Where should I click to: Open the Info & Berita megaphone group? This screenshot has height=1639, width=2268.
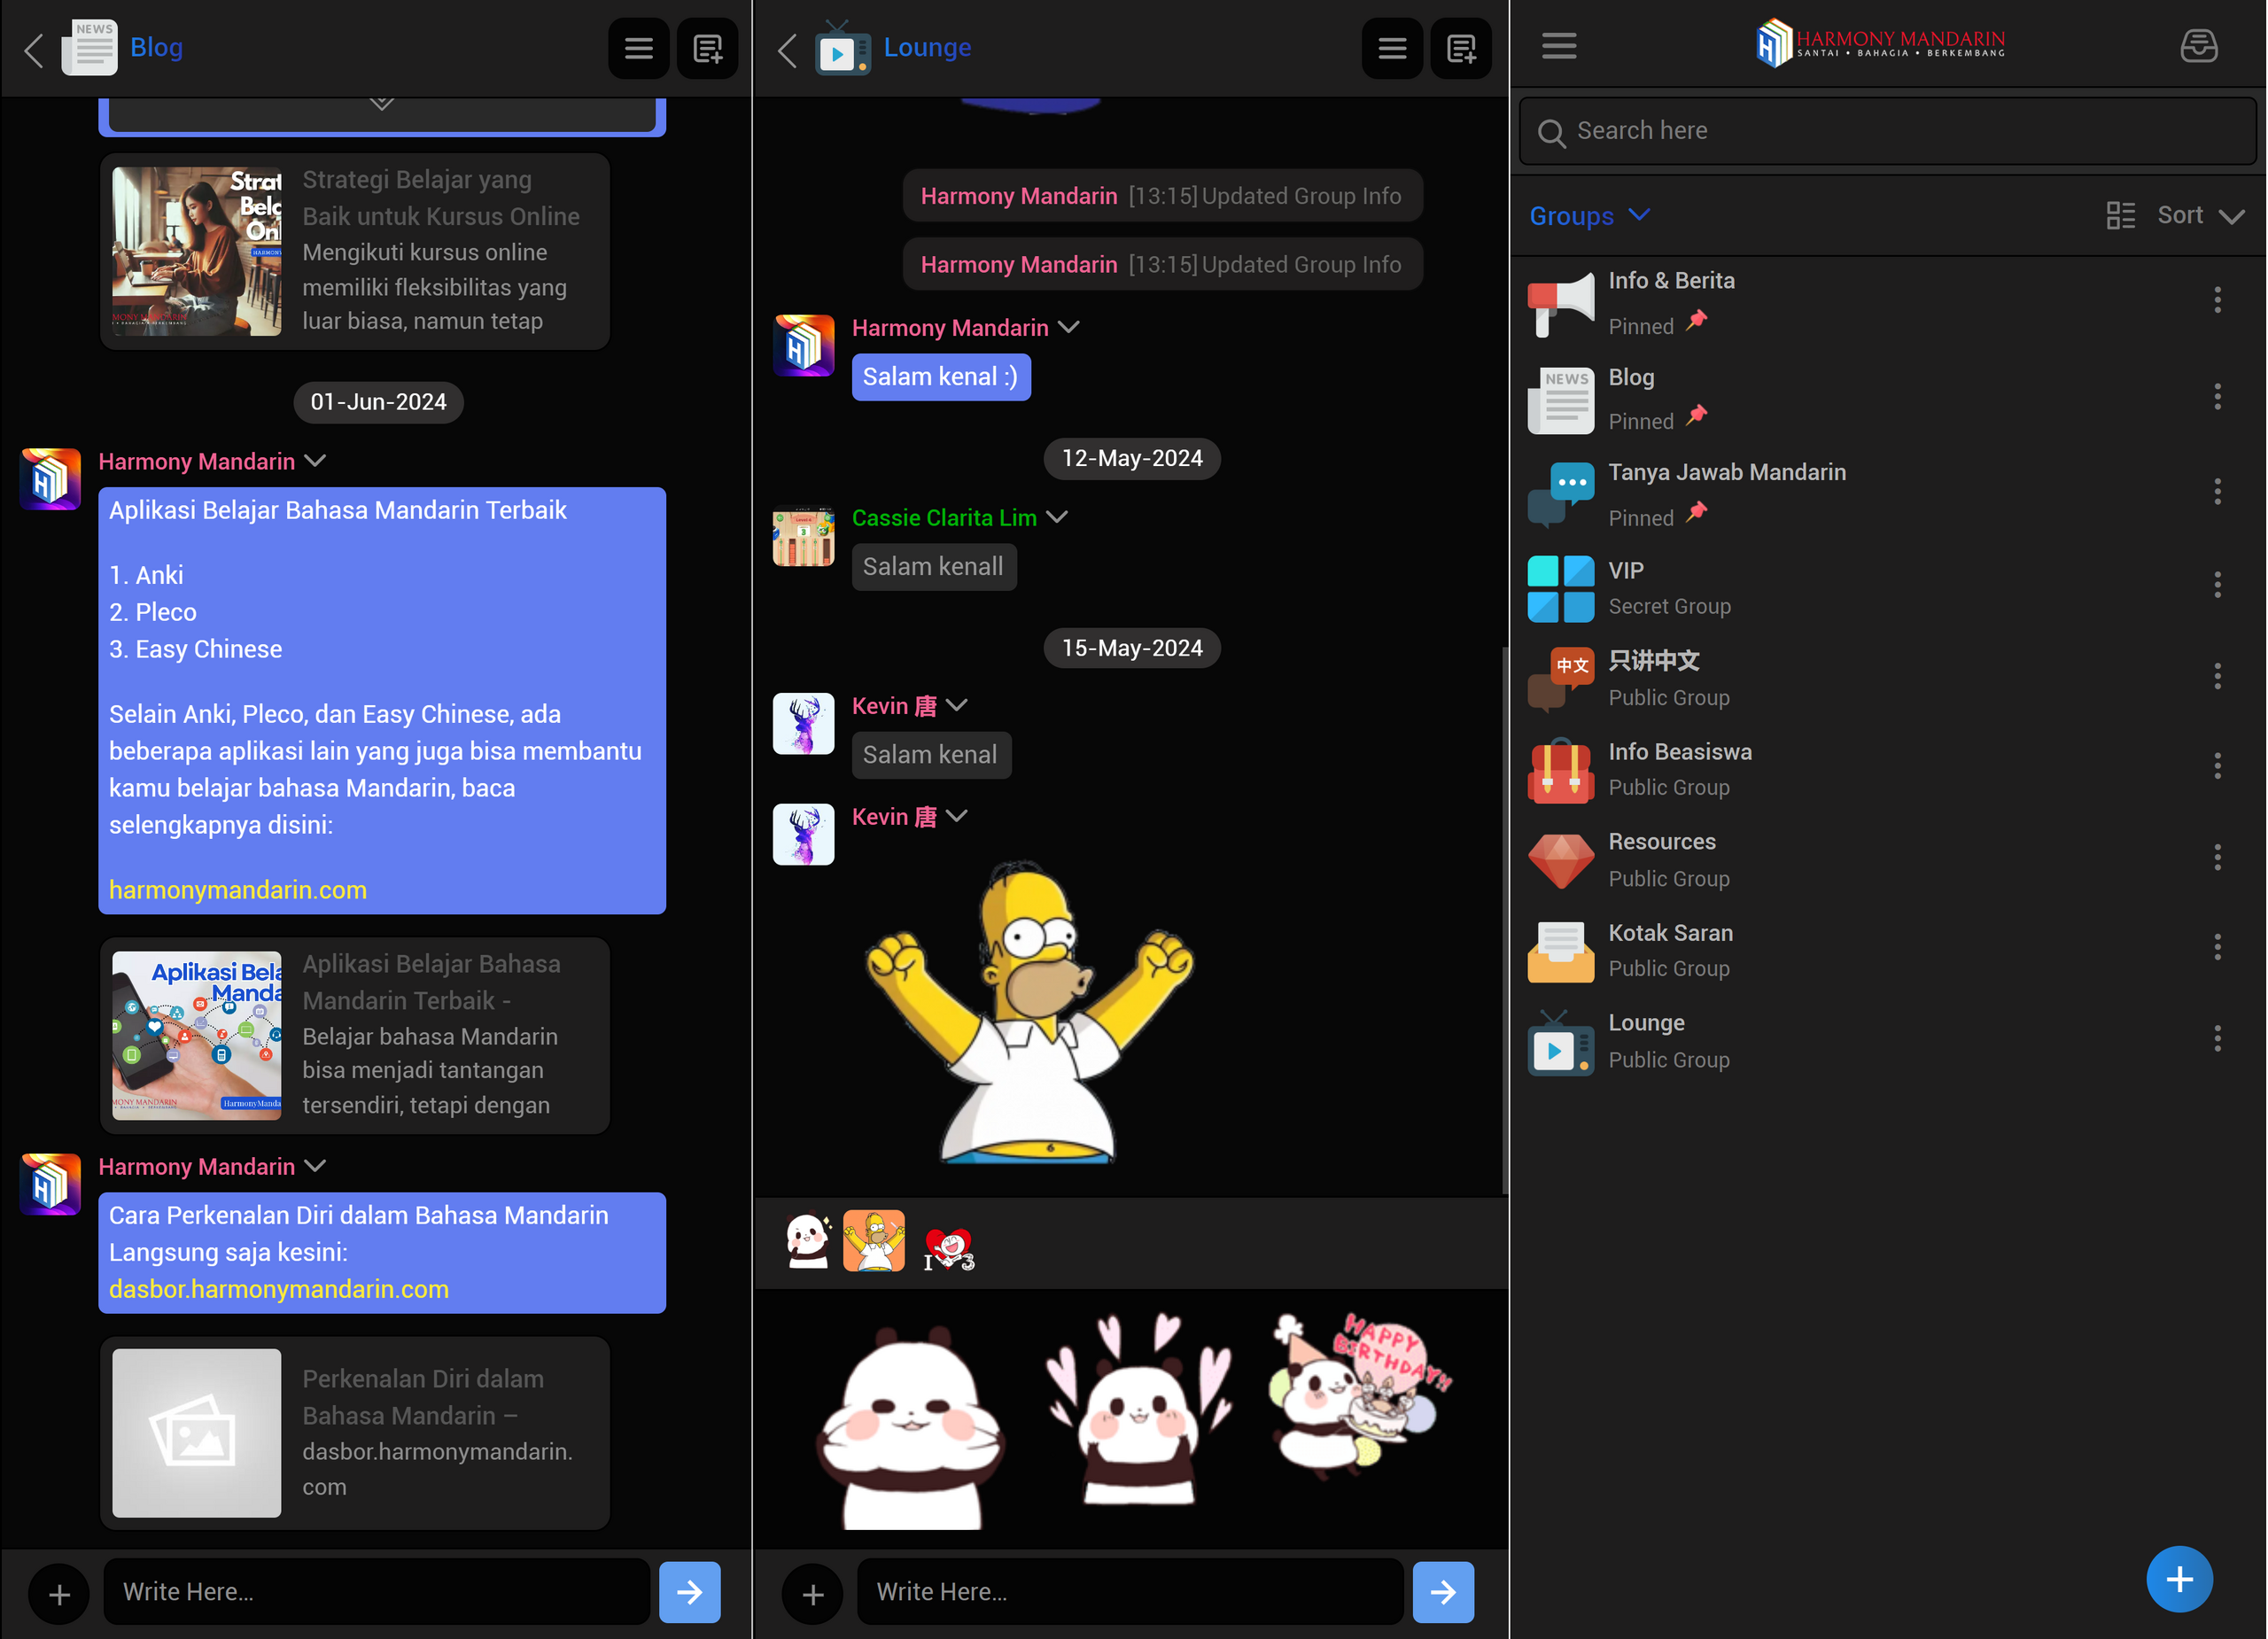[1561, 304]
